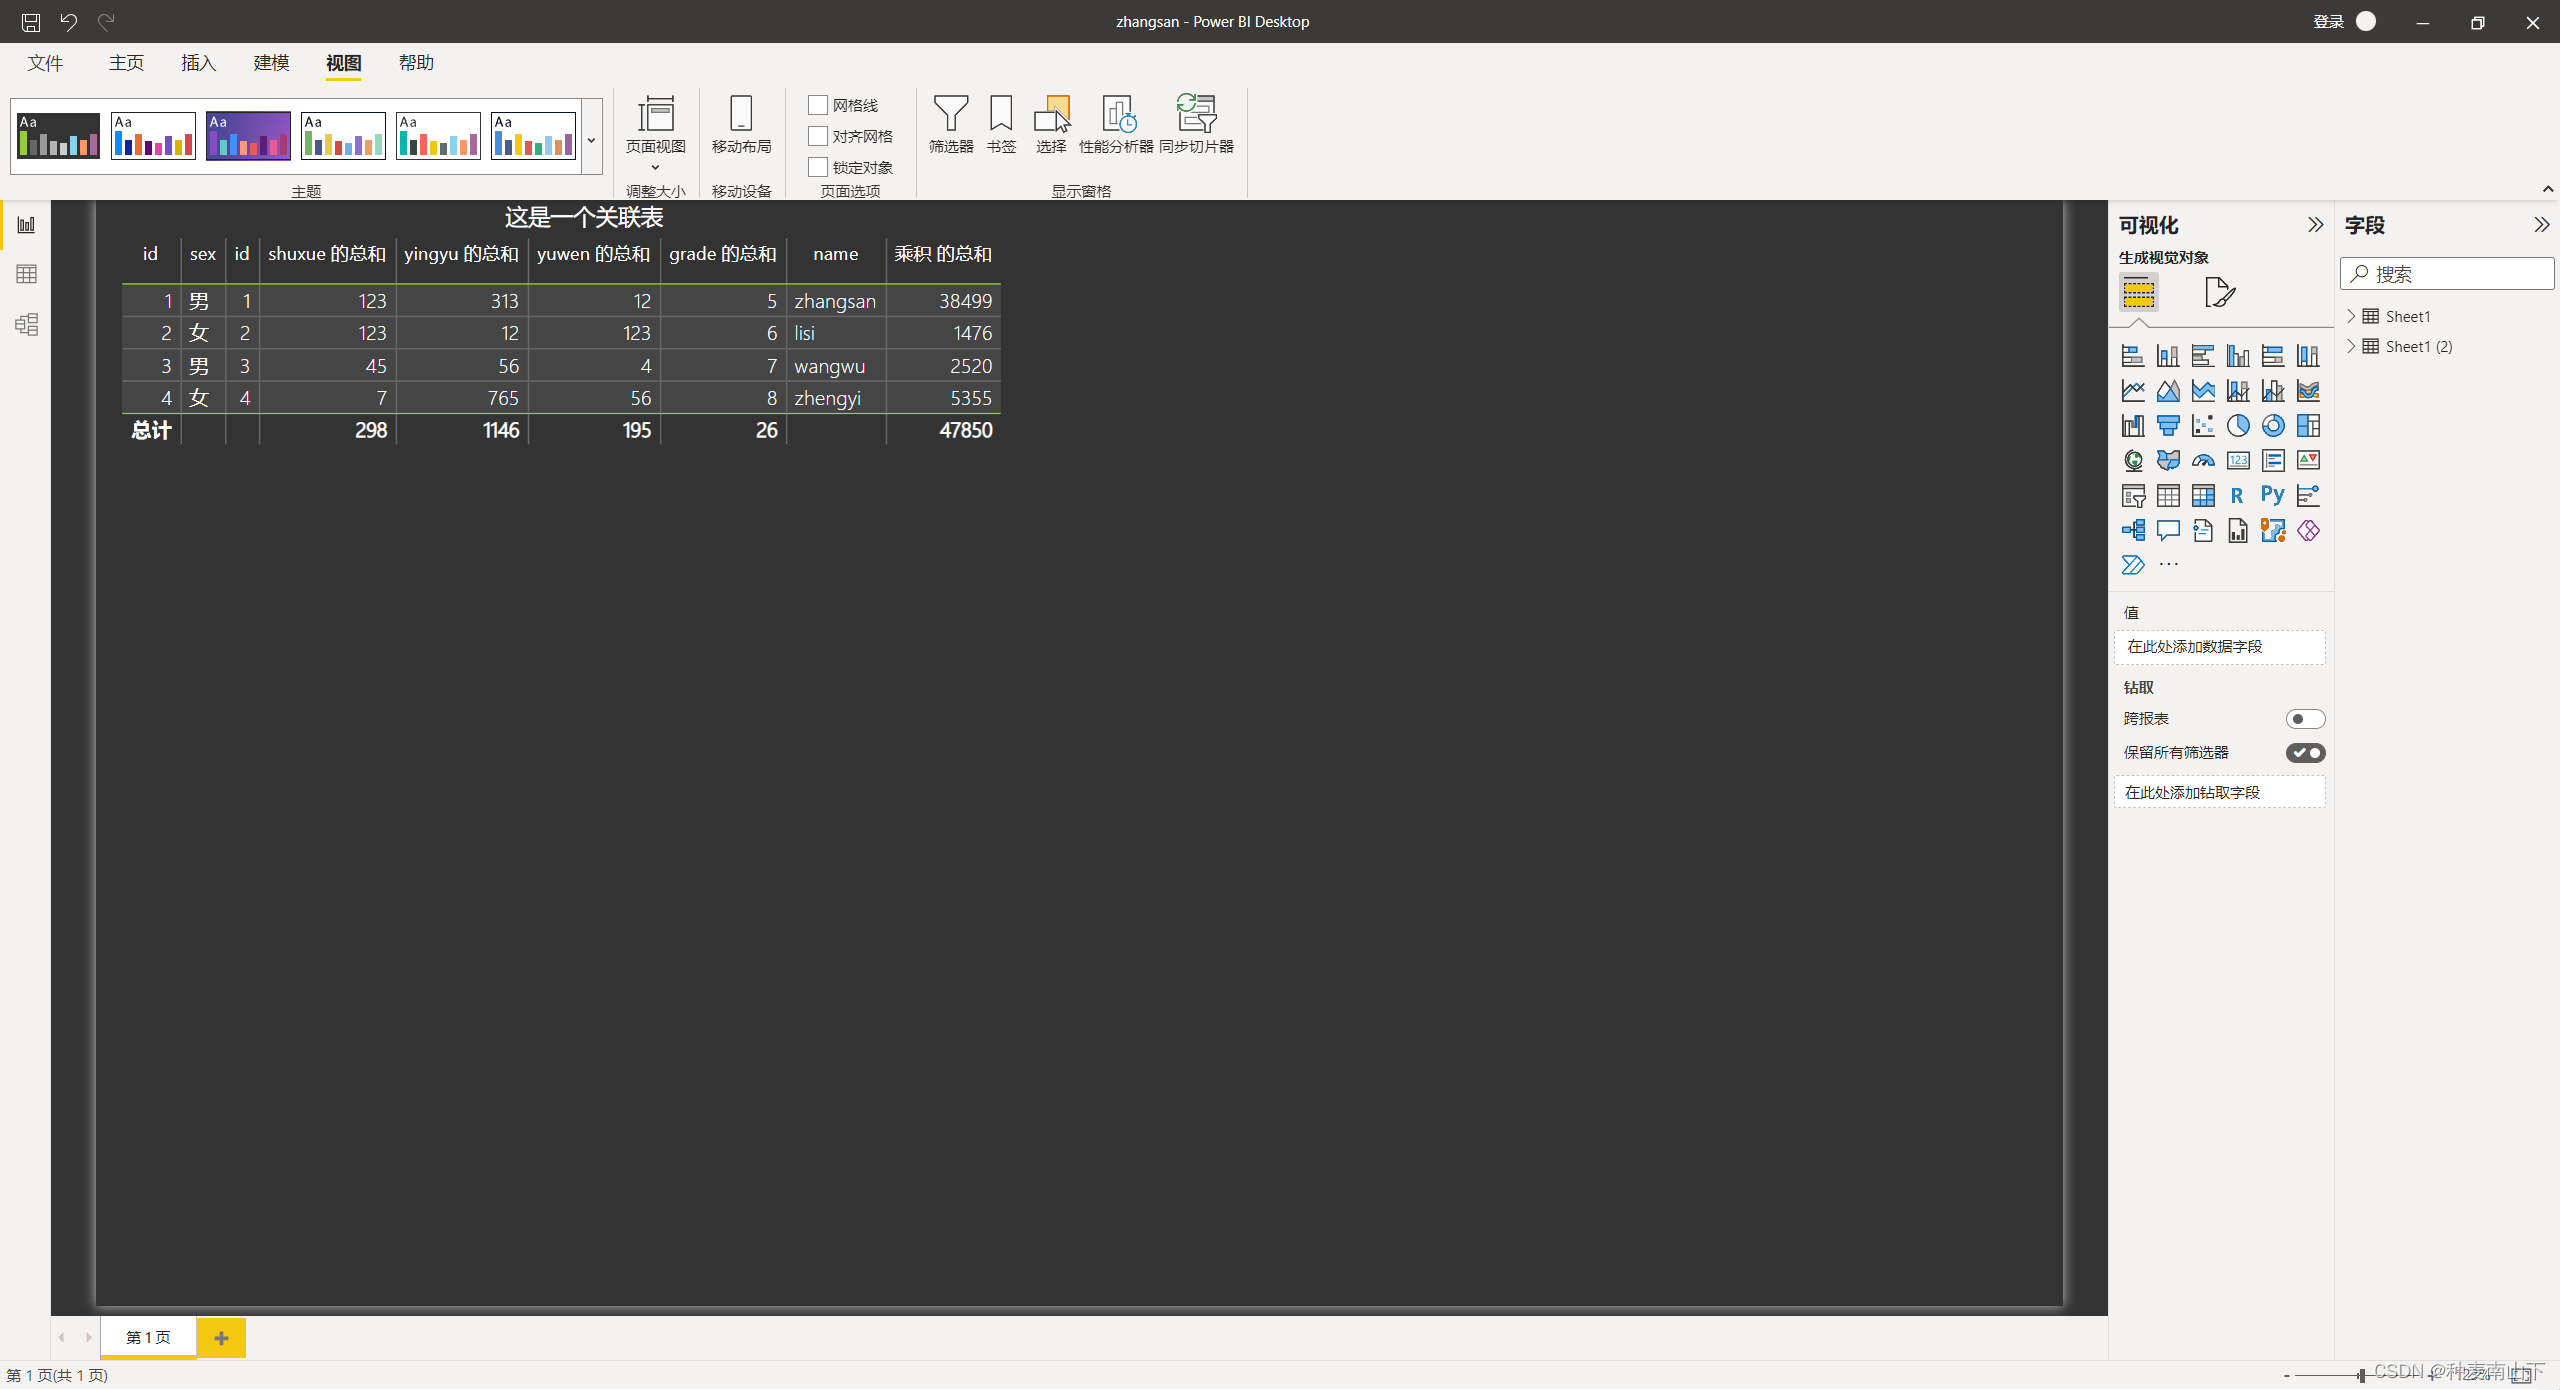Select the stacked bar chart visualization
This screenshot has width=2561, height=1390.
[2132, 355]
